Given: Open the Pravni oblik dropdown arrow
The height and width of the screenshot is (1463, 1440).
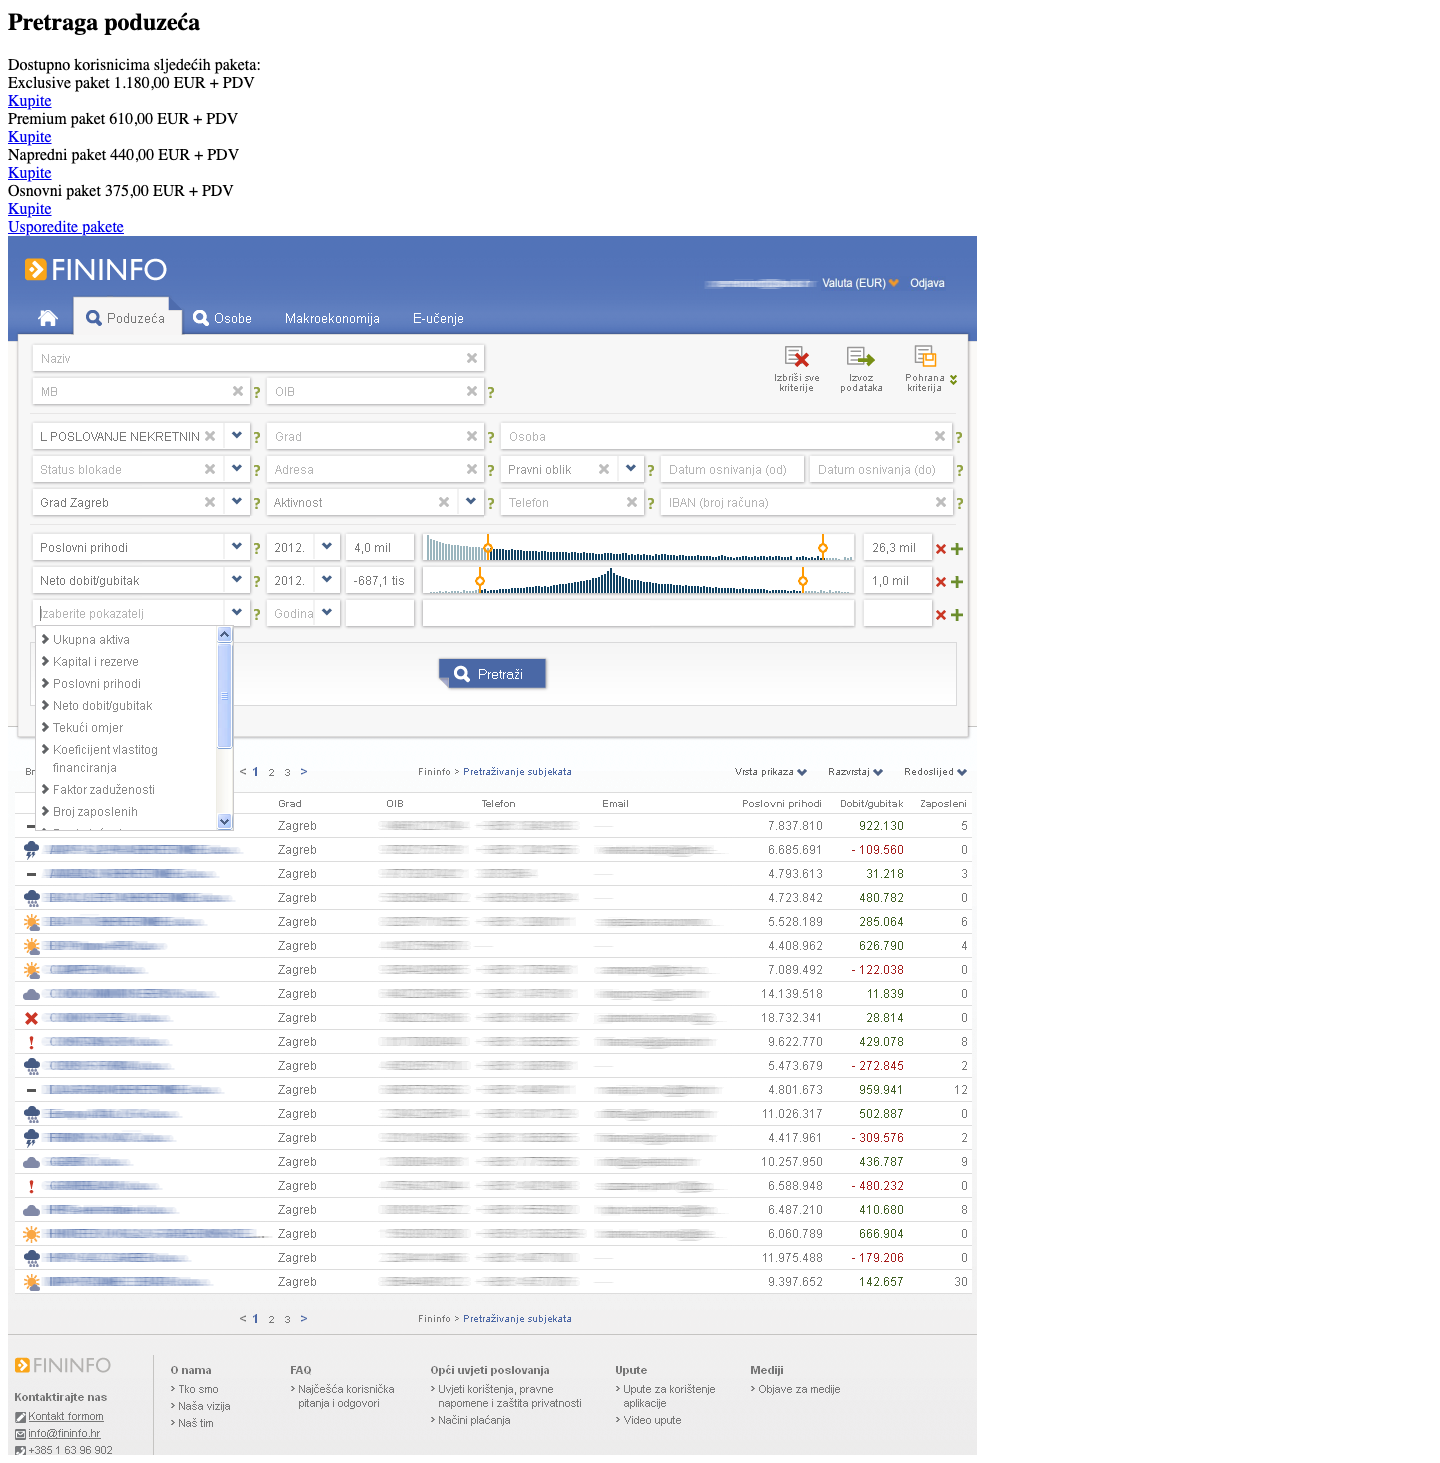Looking at the screenshot, I should click(631, 469).
